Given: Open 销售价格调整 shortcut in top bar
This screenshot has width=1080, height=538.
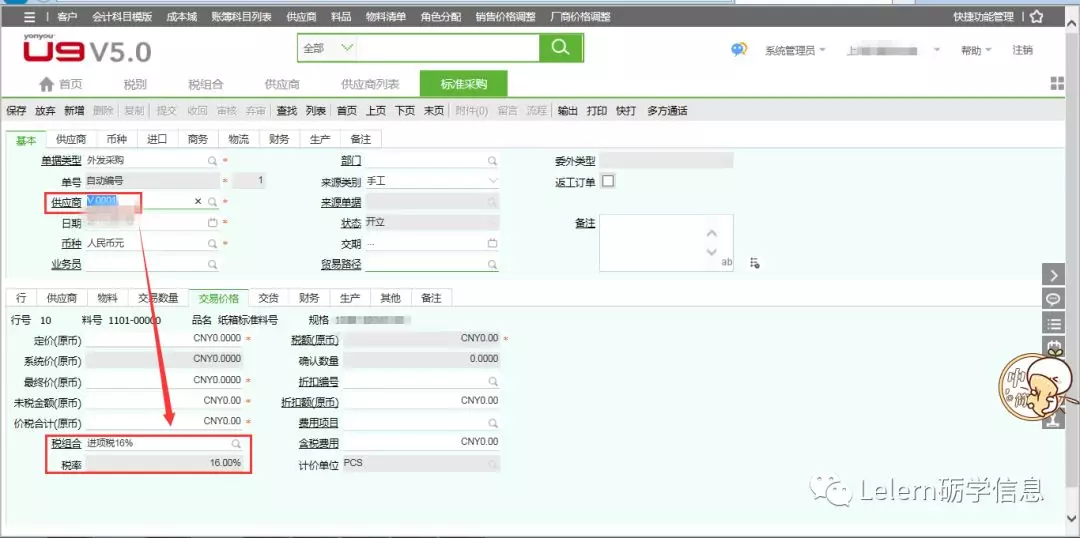Looking at the screenshot, I should [x=506, y=17].
